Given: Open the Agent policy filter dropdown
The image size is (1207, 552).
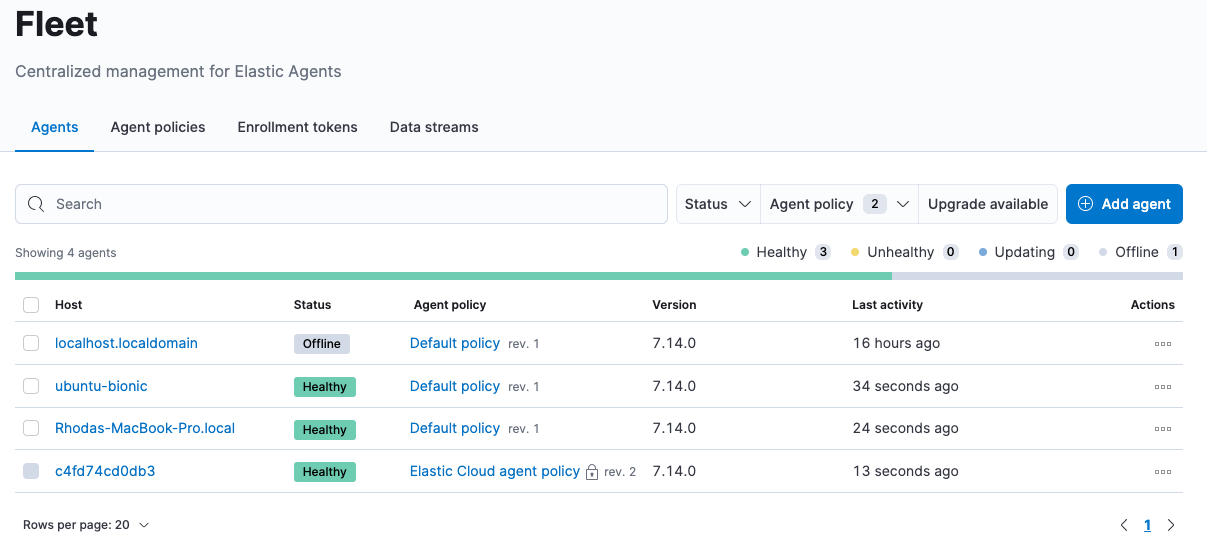Looking at the screenshot, I should click(839, 204).
